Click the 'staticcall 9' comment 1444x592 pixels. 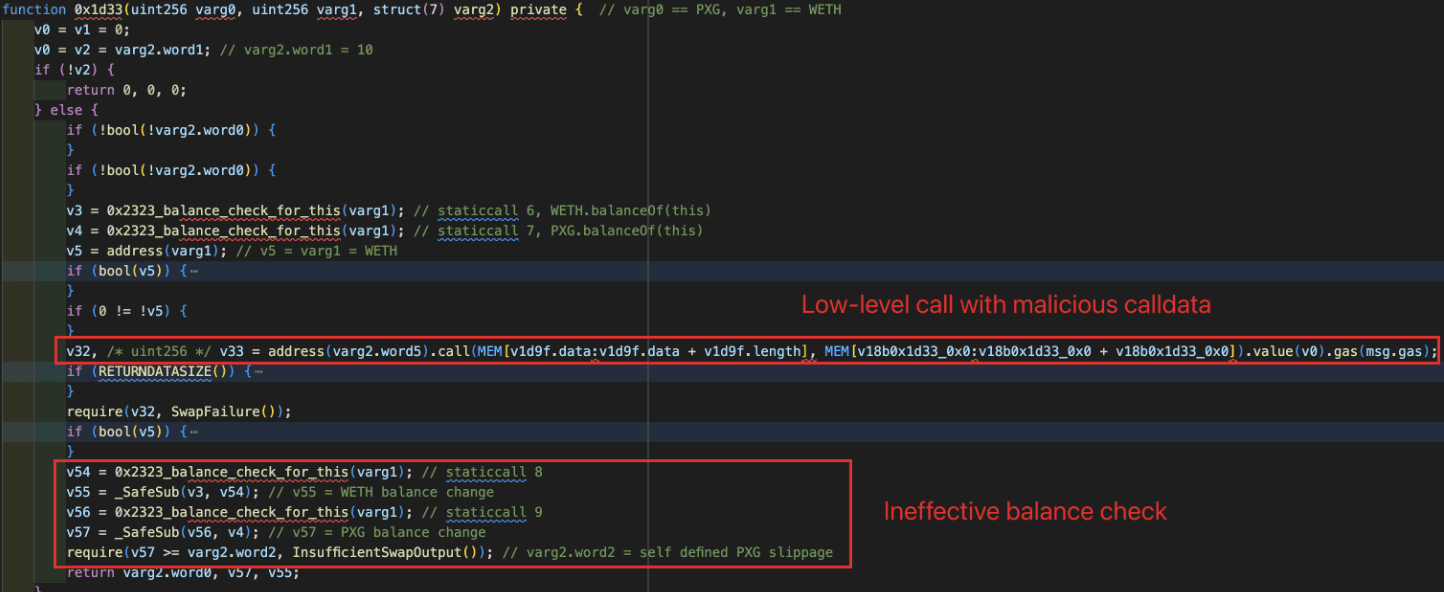(494, 512)
